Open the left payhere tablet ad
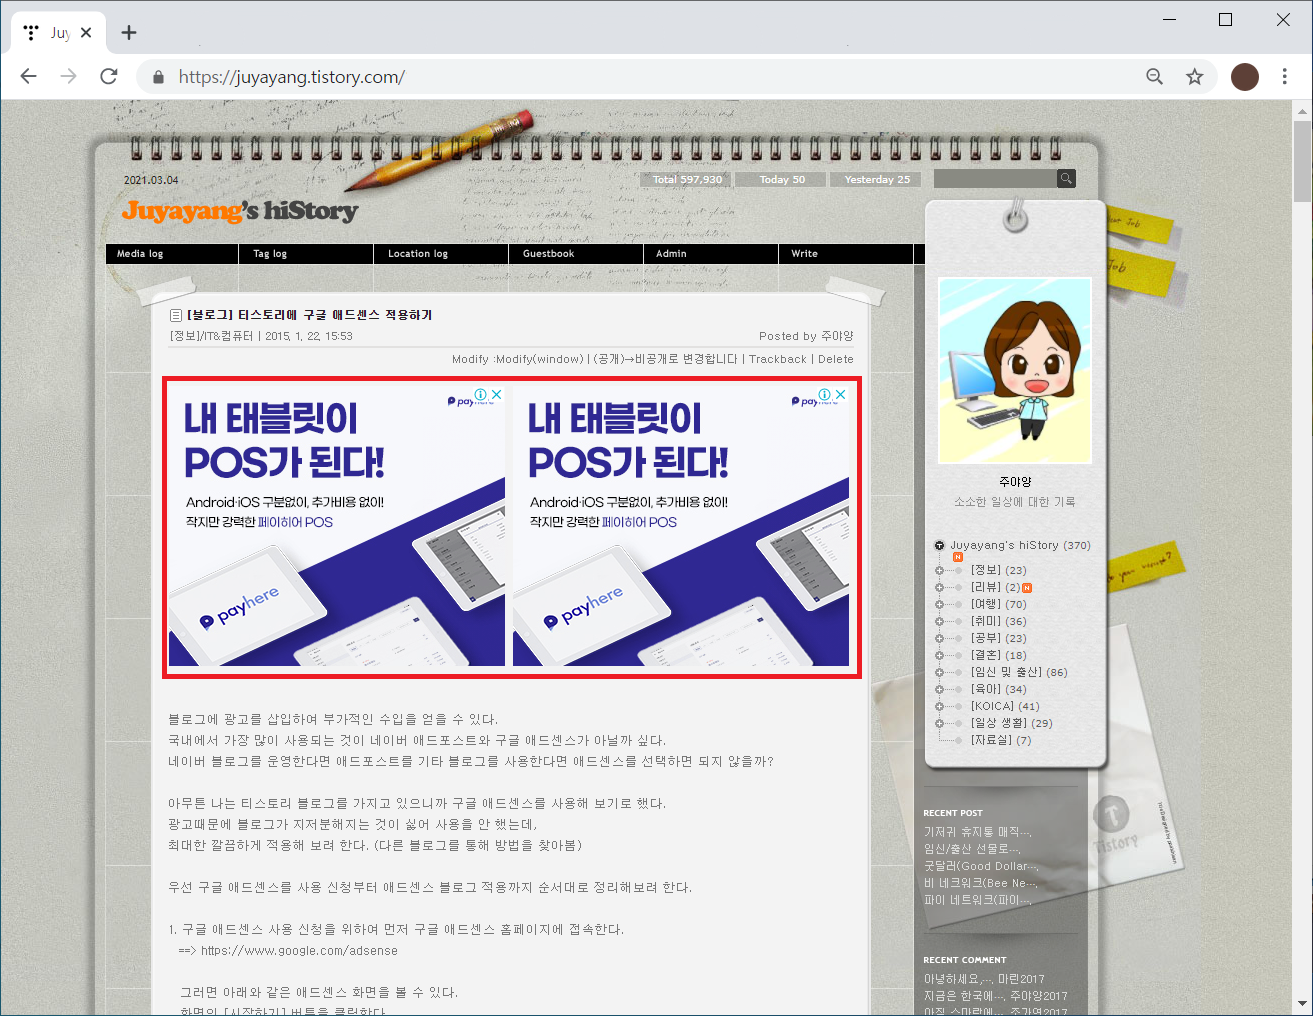The width and height of the screenshot is (1313, 1016). point(337,526)
